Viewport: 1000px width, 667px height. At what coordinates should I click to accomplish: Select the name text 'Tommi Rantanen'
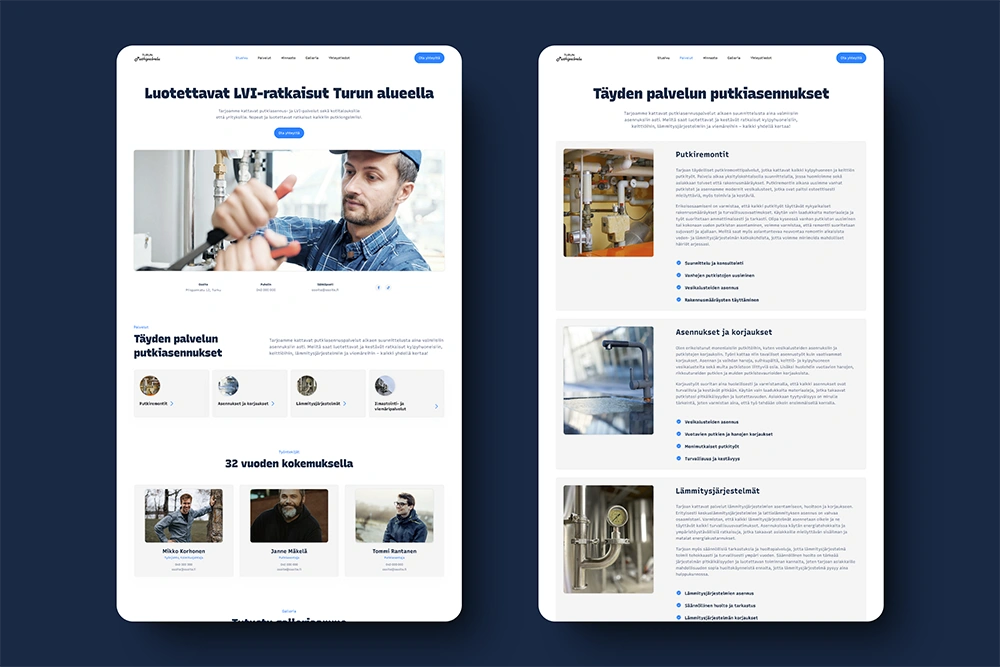coord(394,551)
